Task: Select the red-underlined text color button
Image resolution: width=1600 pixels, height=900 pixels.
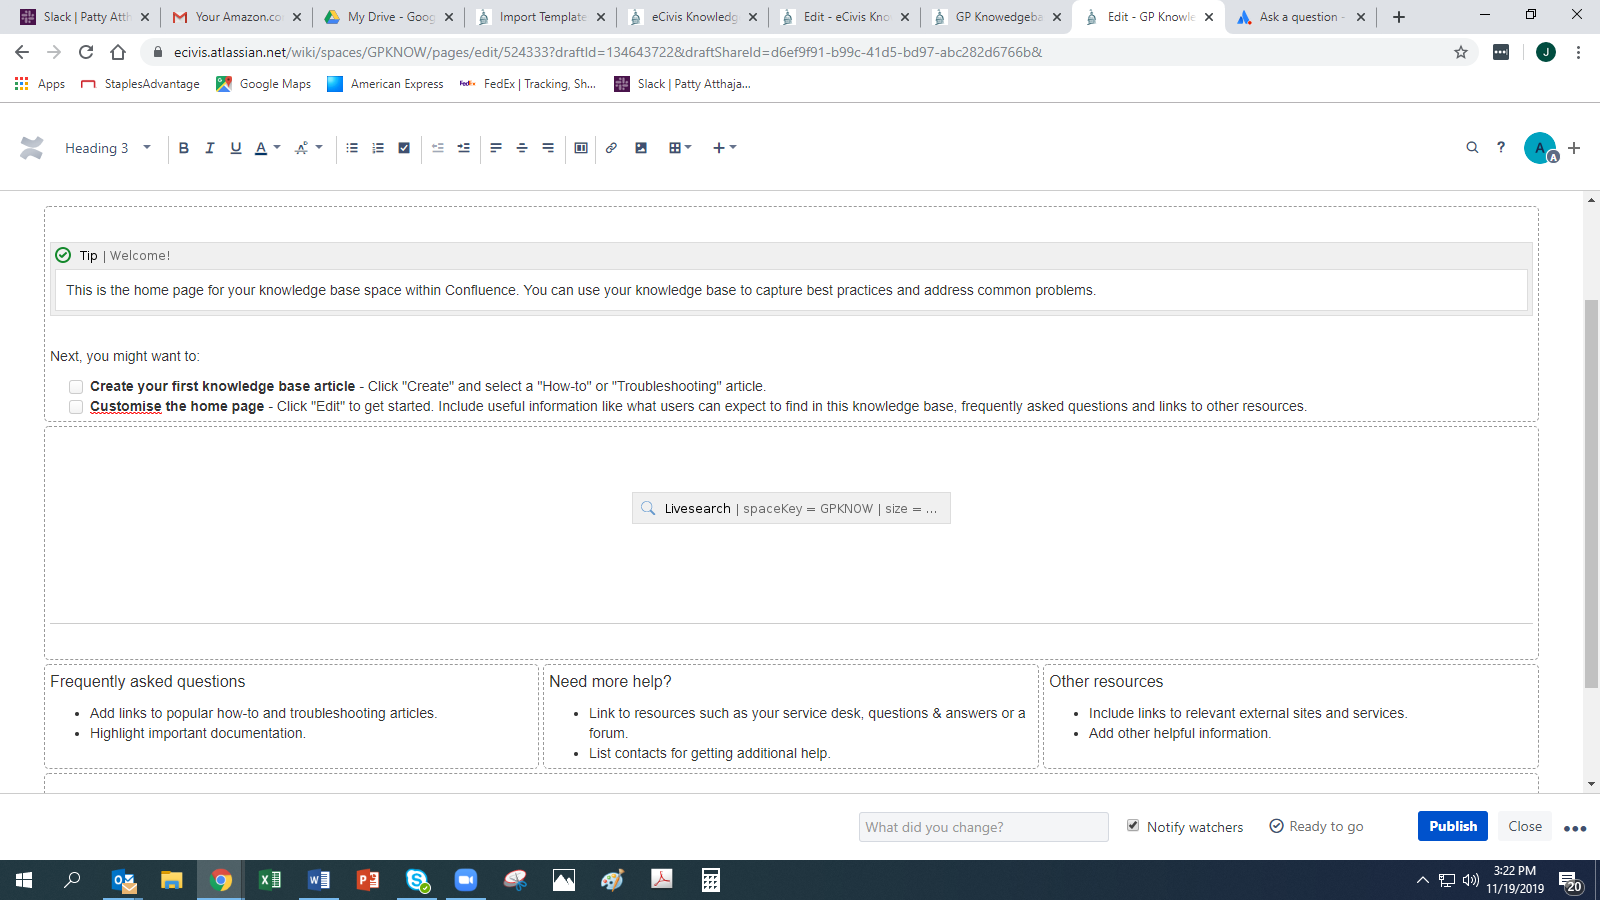Action: click(x=260, y=148)
